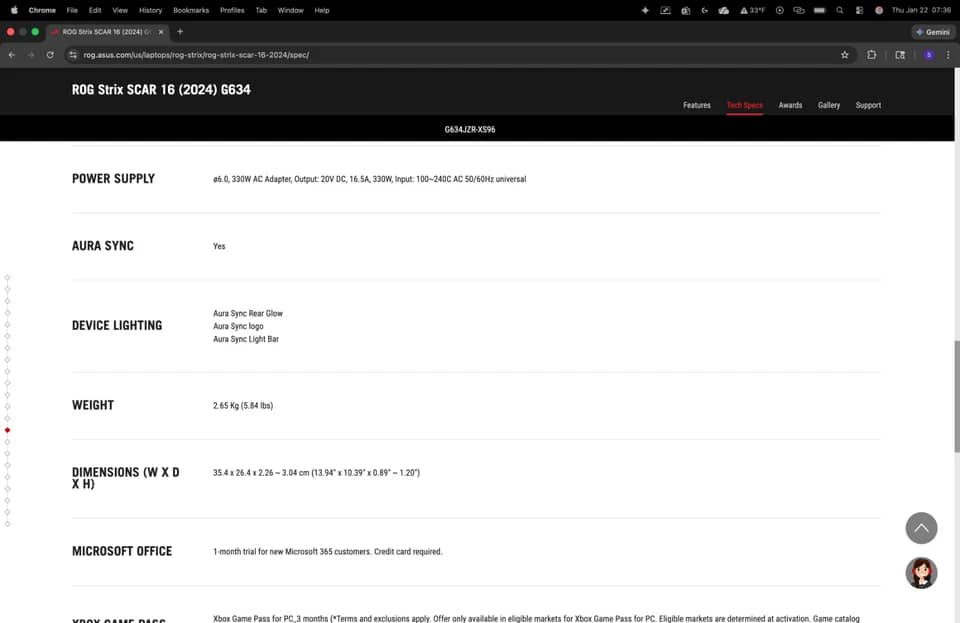Click the page vertical scrollbar thumb
The image size is (960, 623).
point(956,397)
